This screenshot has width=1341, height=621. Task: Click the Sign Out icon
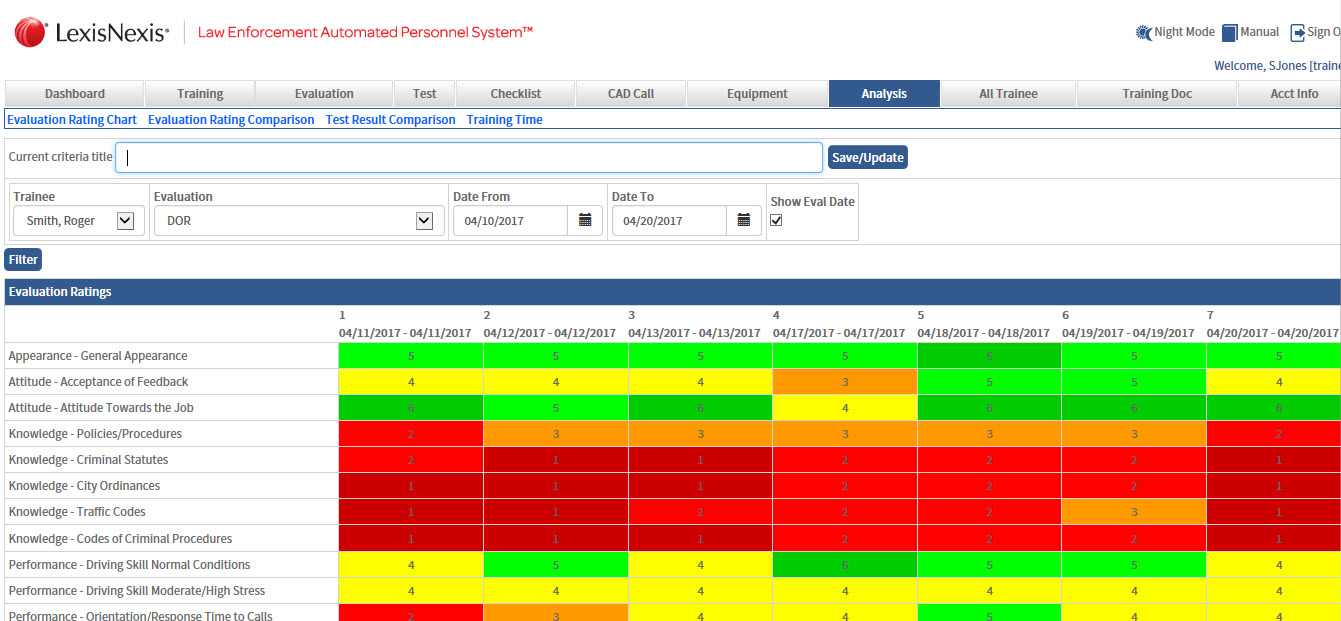click(x=1297, y=33)
